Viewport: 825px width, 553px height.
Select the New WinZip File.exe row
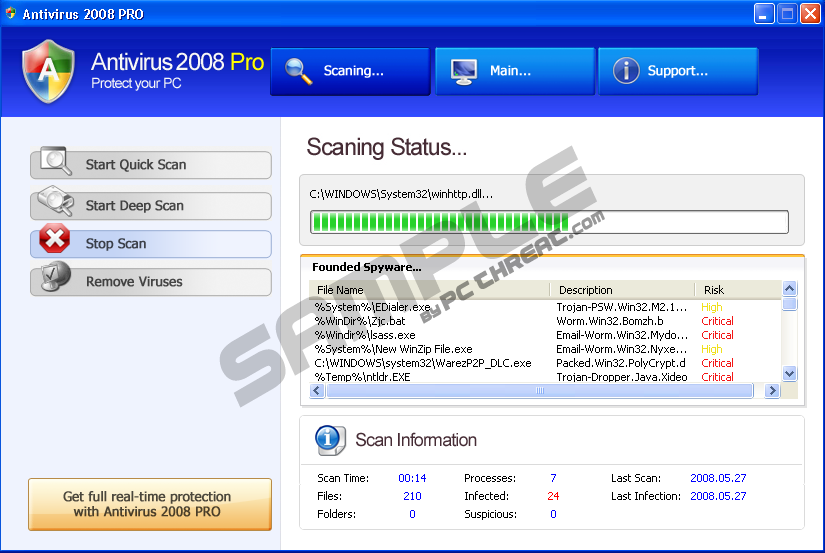(545, 349)
